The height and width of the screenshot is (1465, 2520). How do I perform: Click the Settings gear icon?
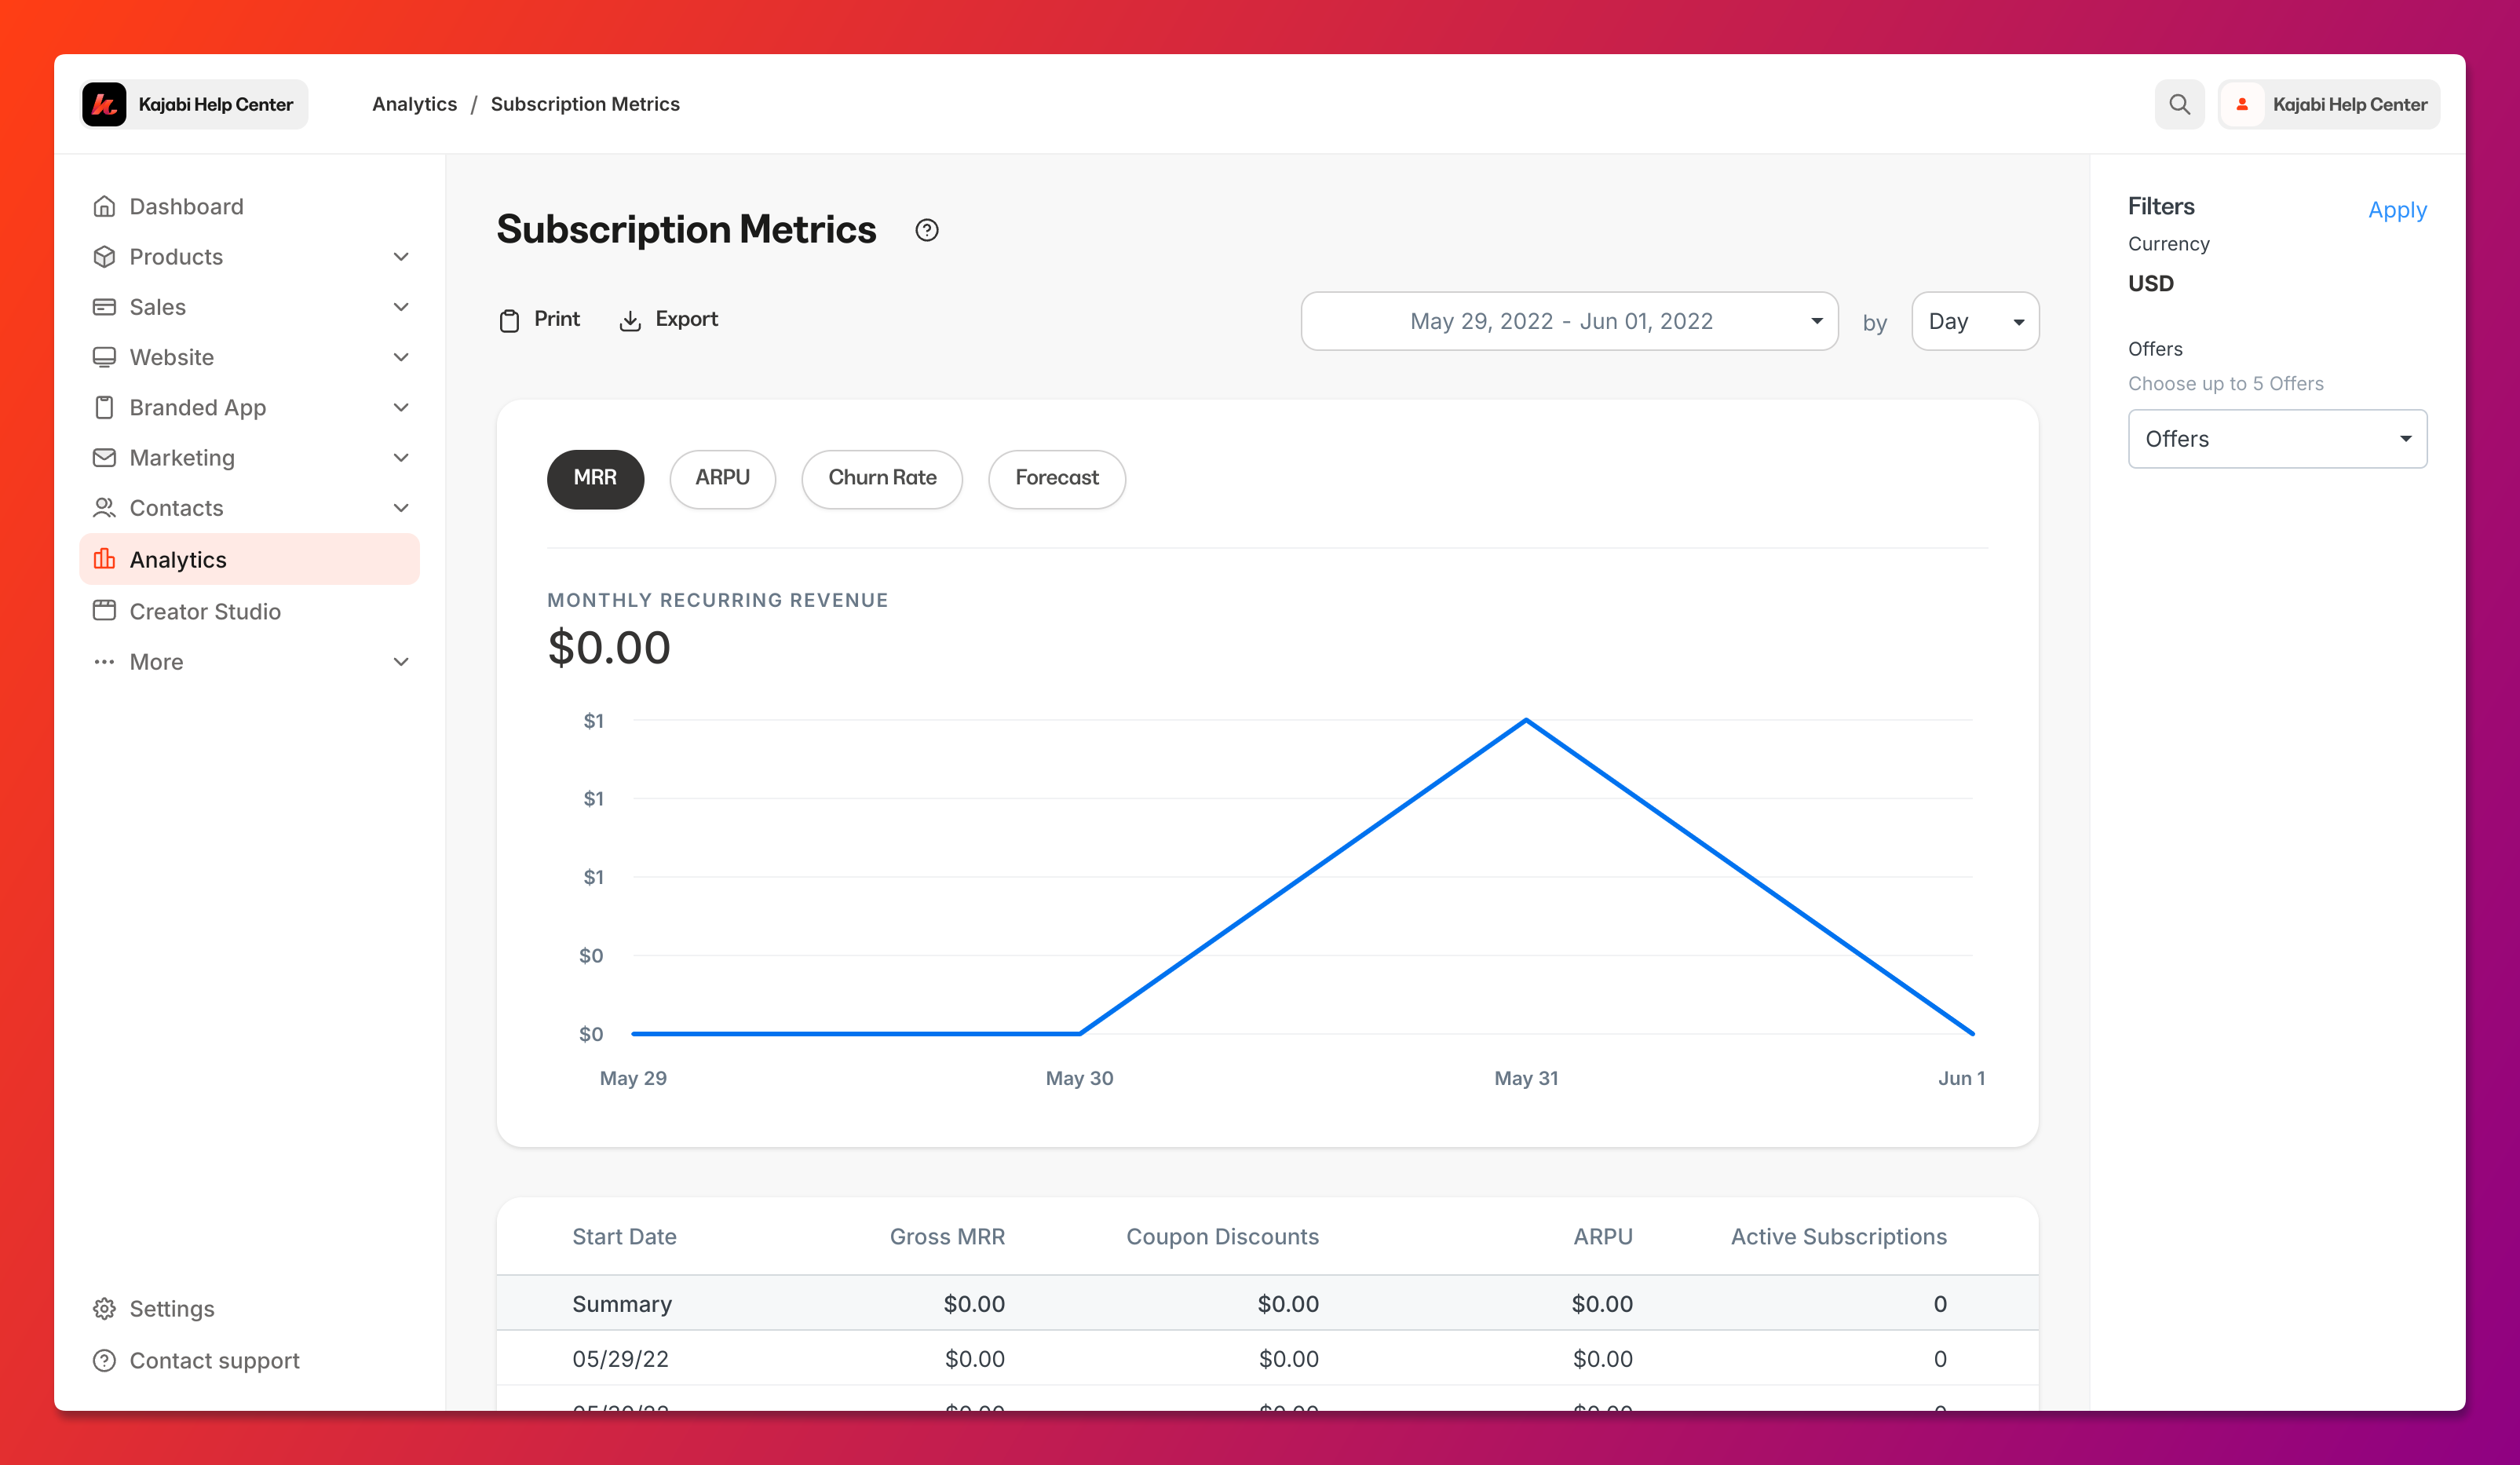point(104,1309)
